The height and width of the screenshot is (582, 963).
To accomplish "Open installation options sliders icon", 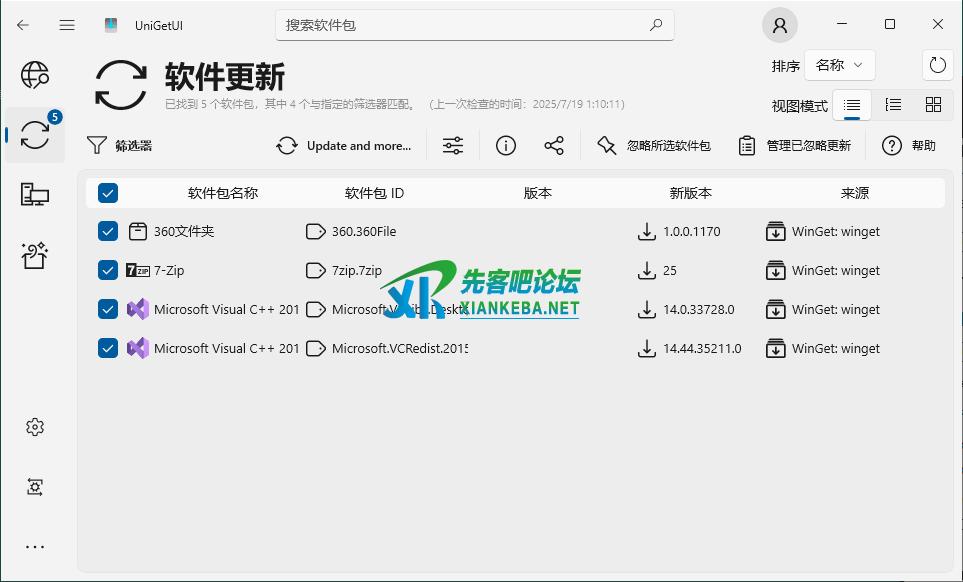I will coord(453,146).
